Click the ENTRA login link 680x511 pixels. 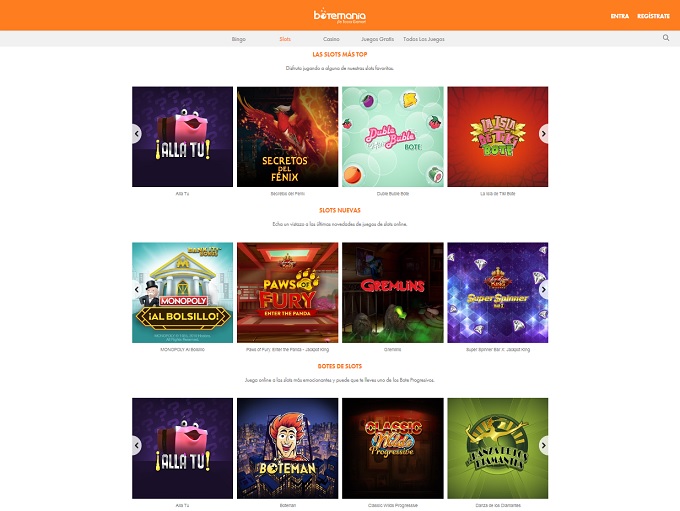point(620,16)
